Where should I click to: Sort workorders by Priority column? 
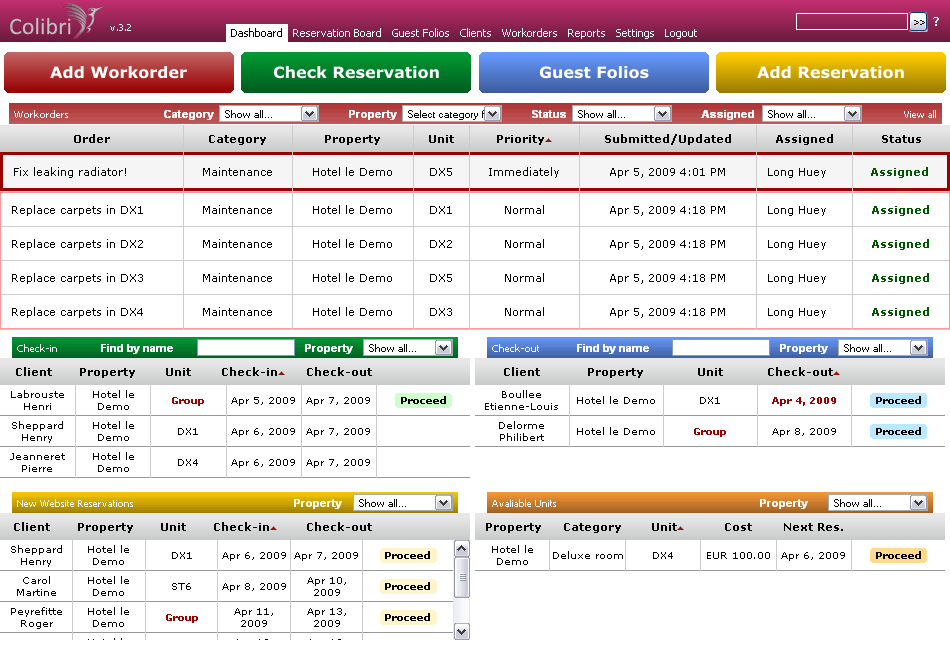click(x=523, y=139)
